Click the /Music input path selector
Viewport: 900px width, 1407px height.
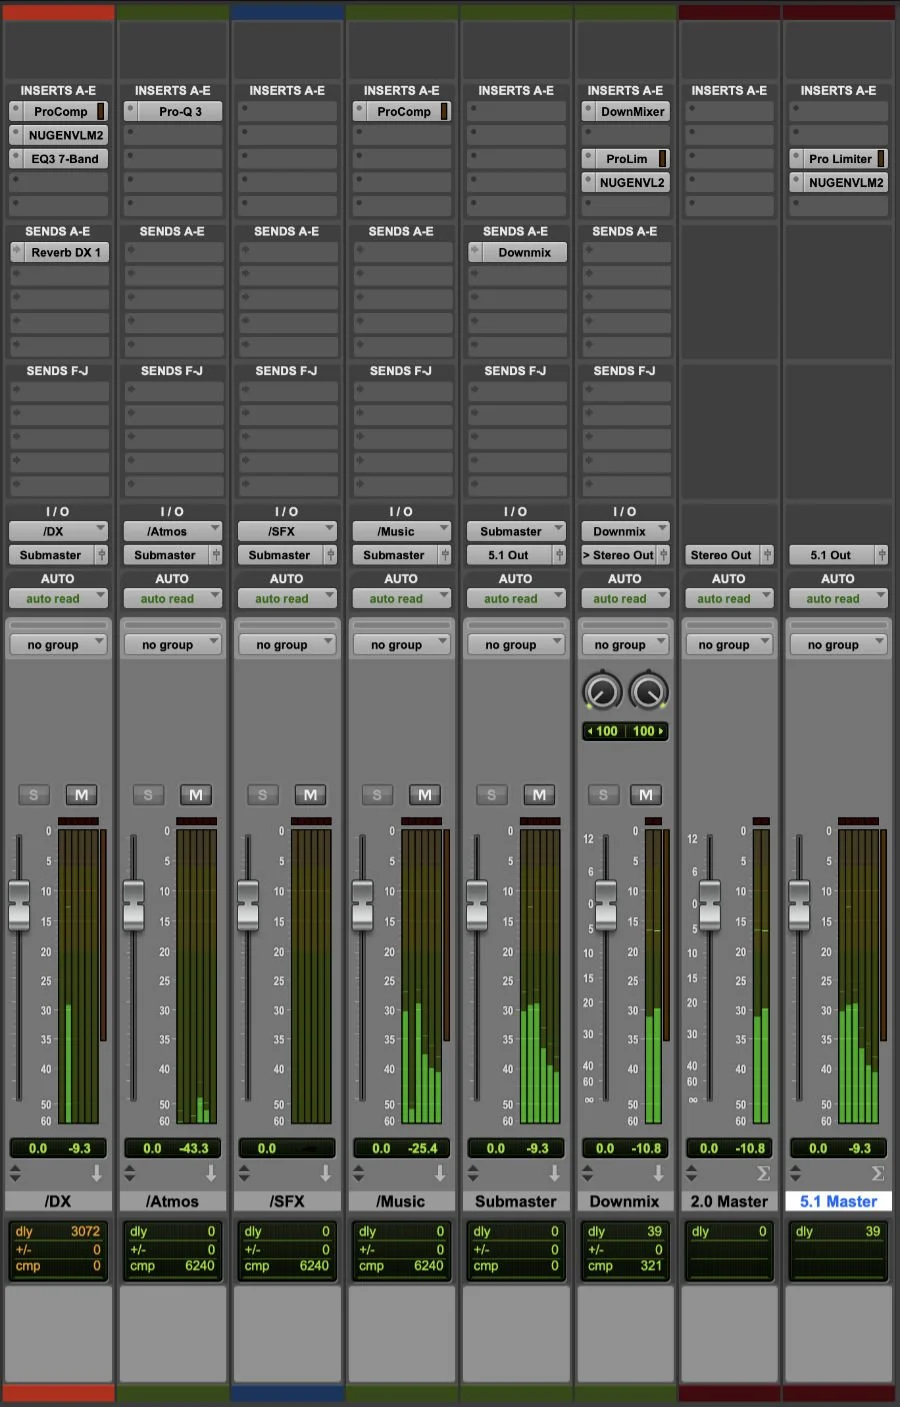click(x=401, y=530)
